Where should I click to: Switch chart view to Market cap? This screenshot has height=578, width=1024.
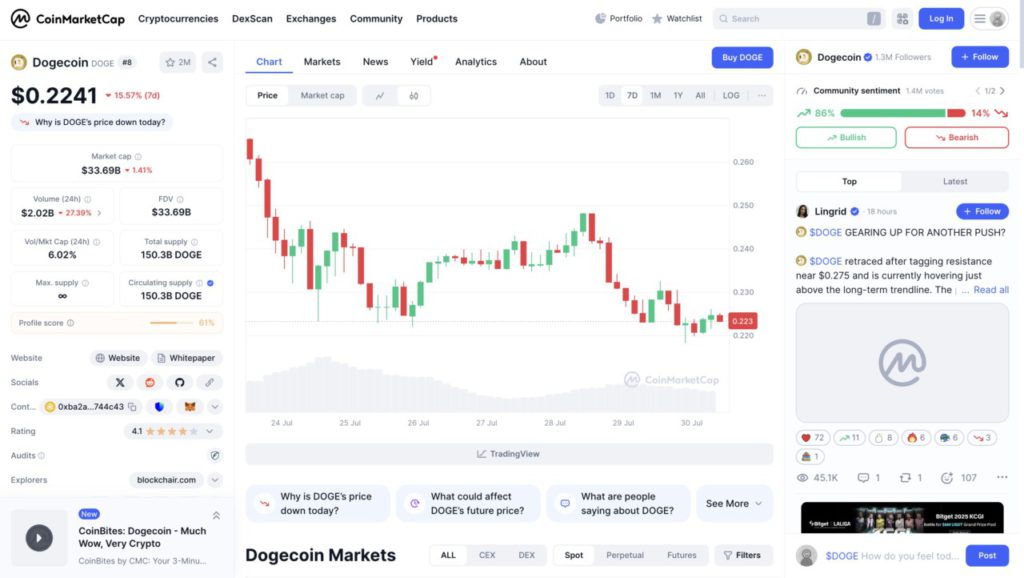(322, 95)
